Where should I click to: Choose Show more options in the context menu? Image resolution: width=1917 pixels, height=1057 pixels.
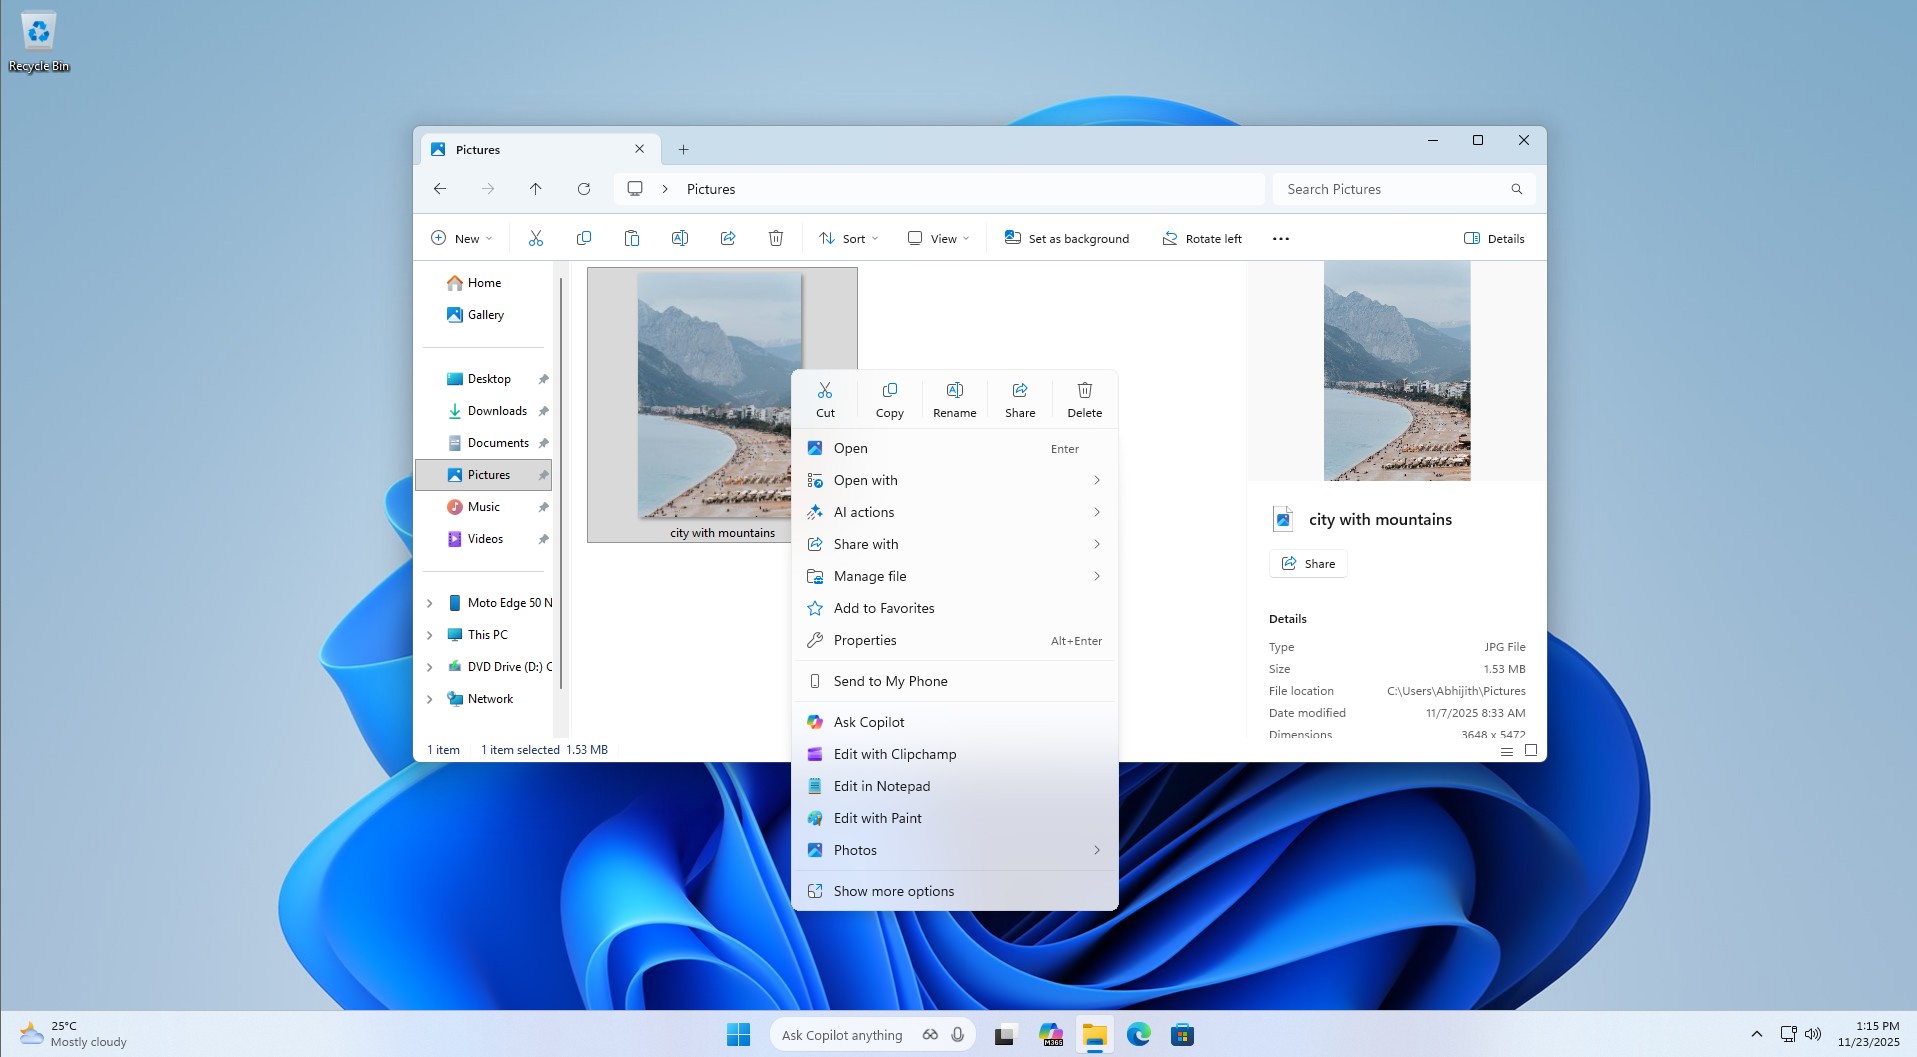(x=893, y=890)
